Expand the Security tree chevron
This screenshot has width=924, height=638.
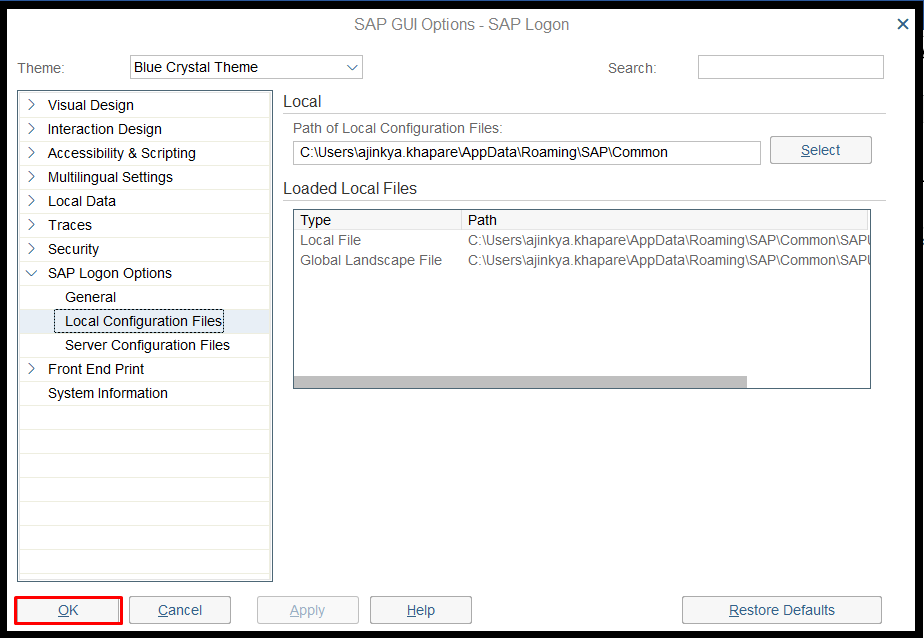[32, 249]
